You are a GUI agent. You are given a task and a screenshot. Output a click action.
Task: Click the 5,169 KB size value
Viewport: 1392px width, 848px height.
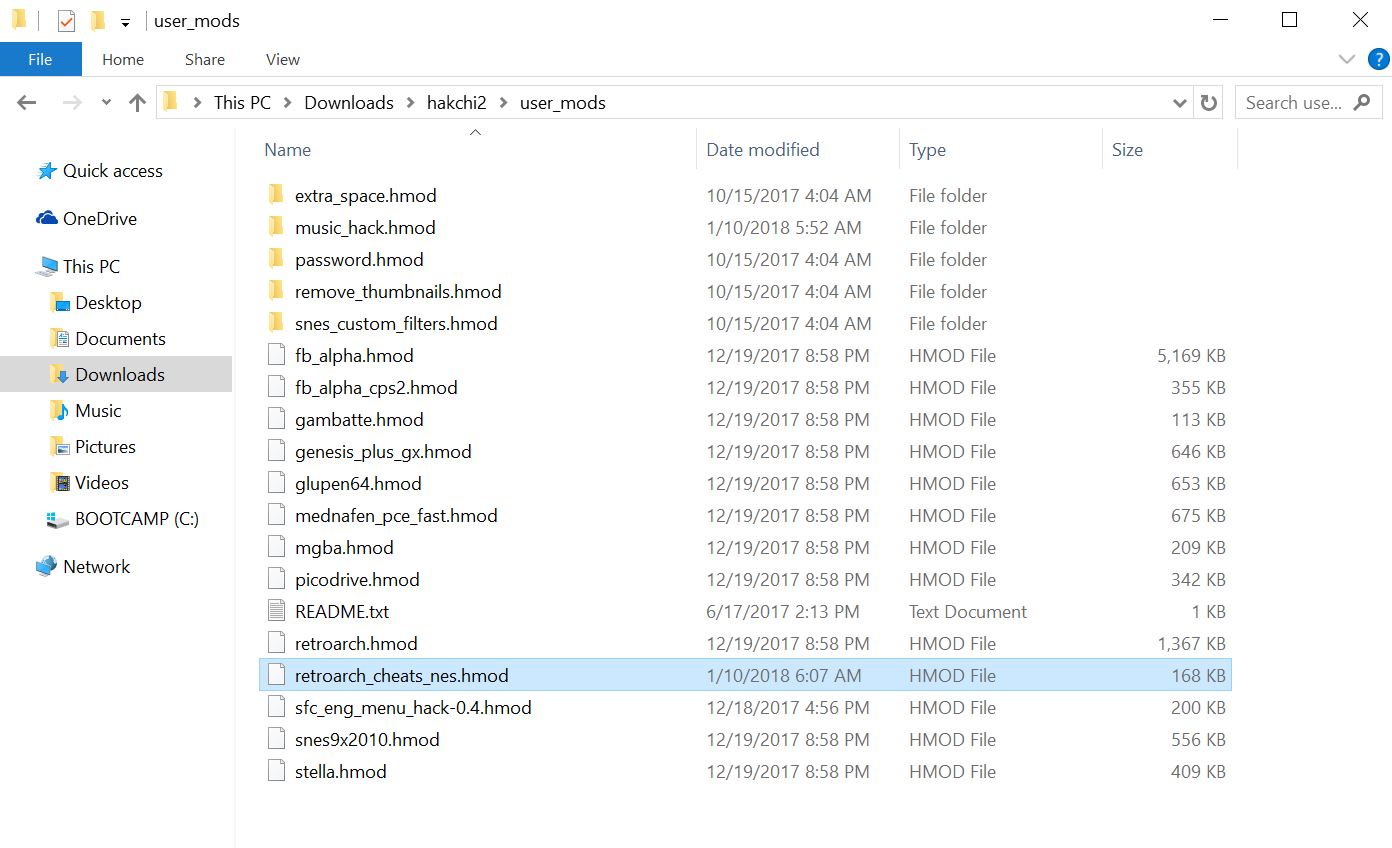pos(1191,356)
